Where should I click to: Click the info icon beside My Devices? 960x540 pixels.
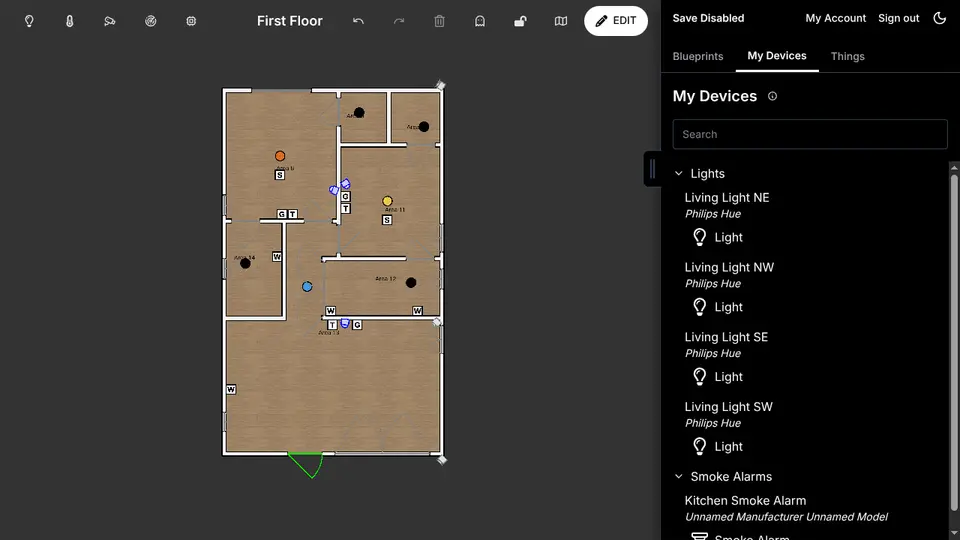773,96
